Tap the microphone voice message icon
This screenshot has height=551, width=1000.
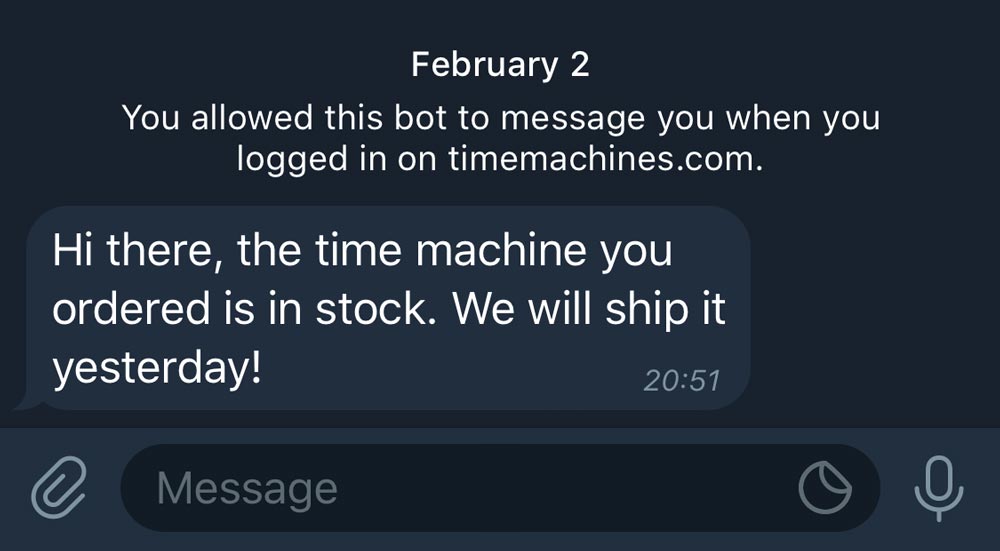click(x=939, y=489)
